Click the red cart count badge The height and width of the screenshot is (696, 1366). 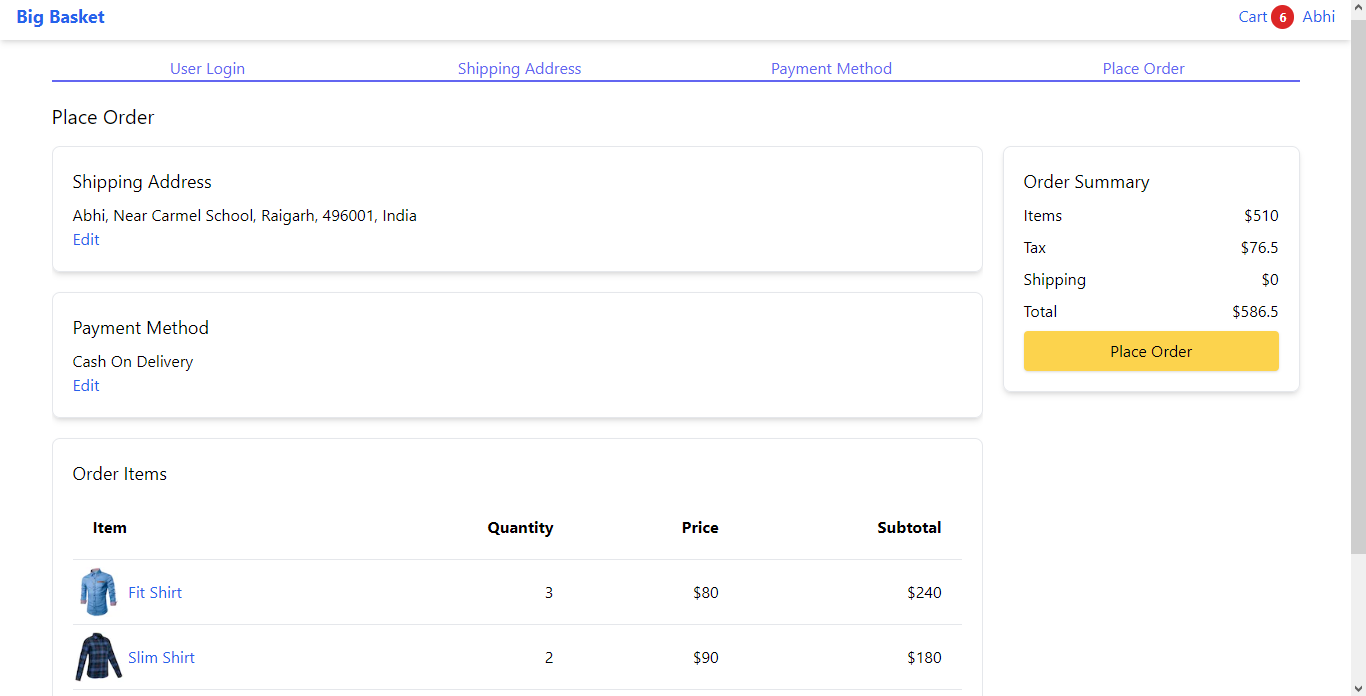click(x=1282, y=17)
